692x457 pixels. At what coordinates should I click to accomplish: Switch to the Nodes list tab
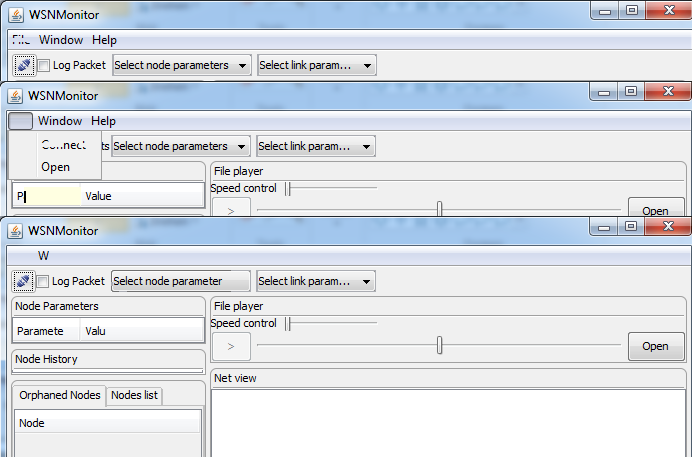pos(134,395)
